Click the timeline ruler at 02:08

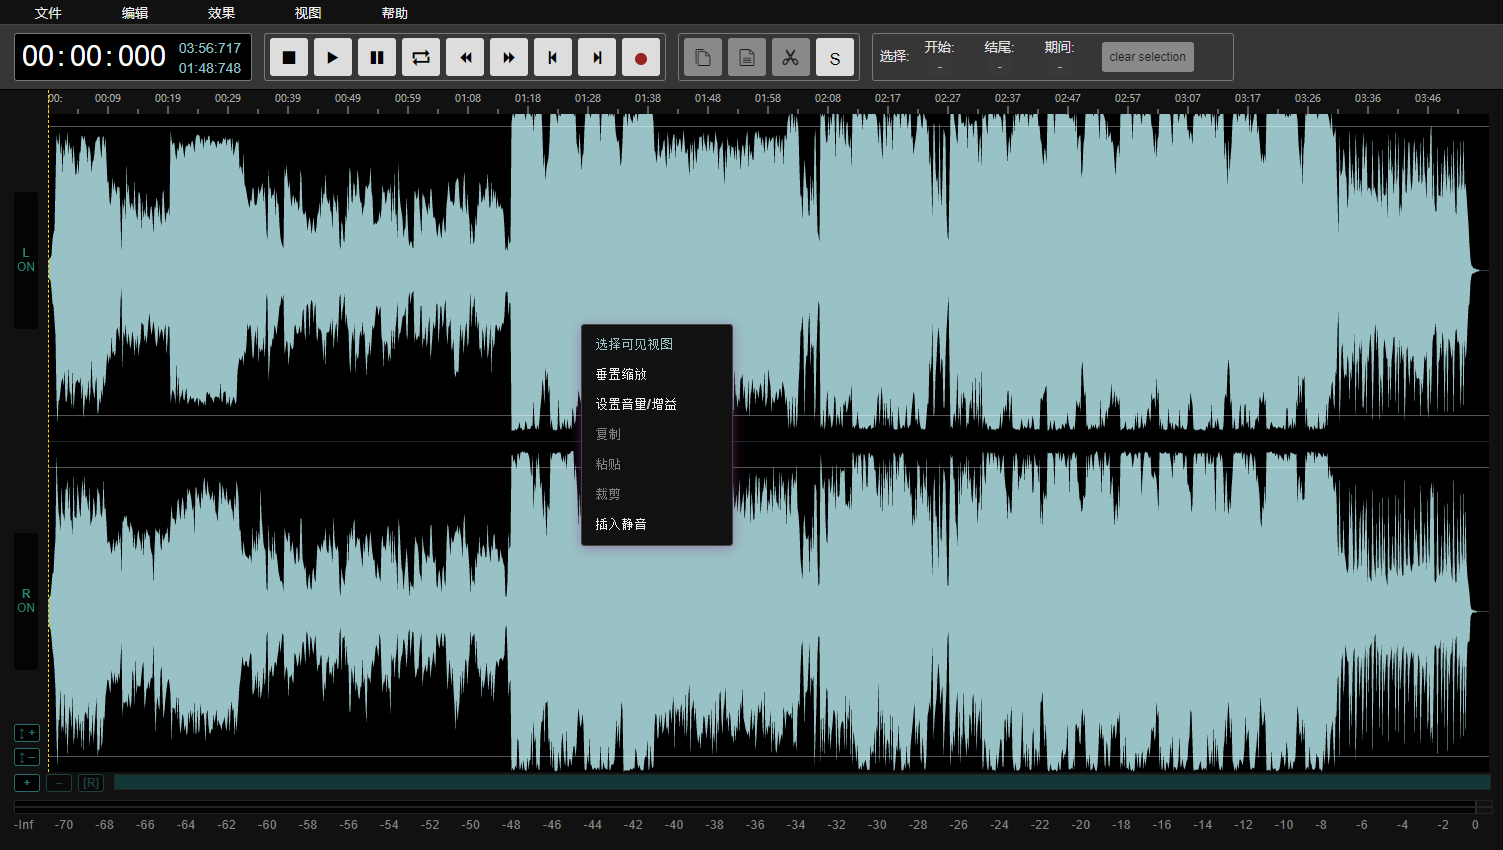pos(828,98)
